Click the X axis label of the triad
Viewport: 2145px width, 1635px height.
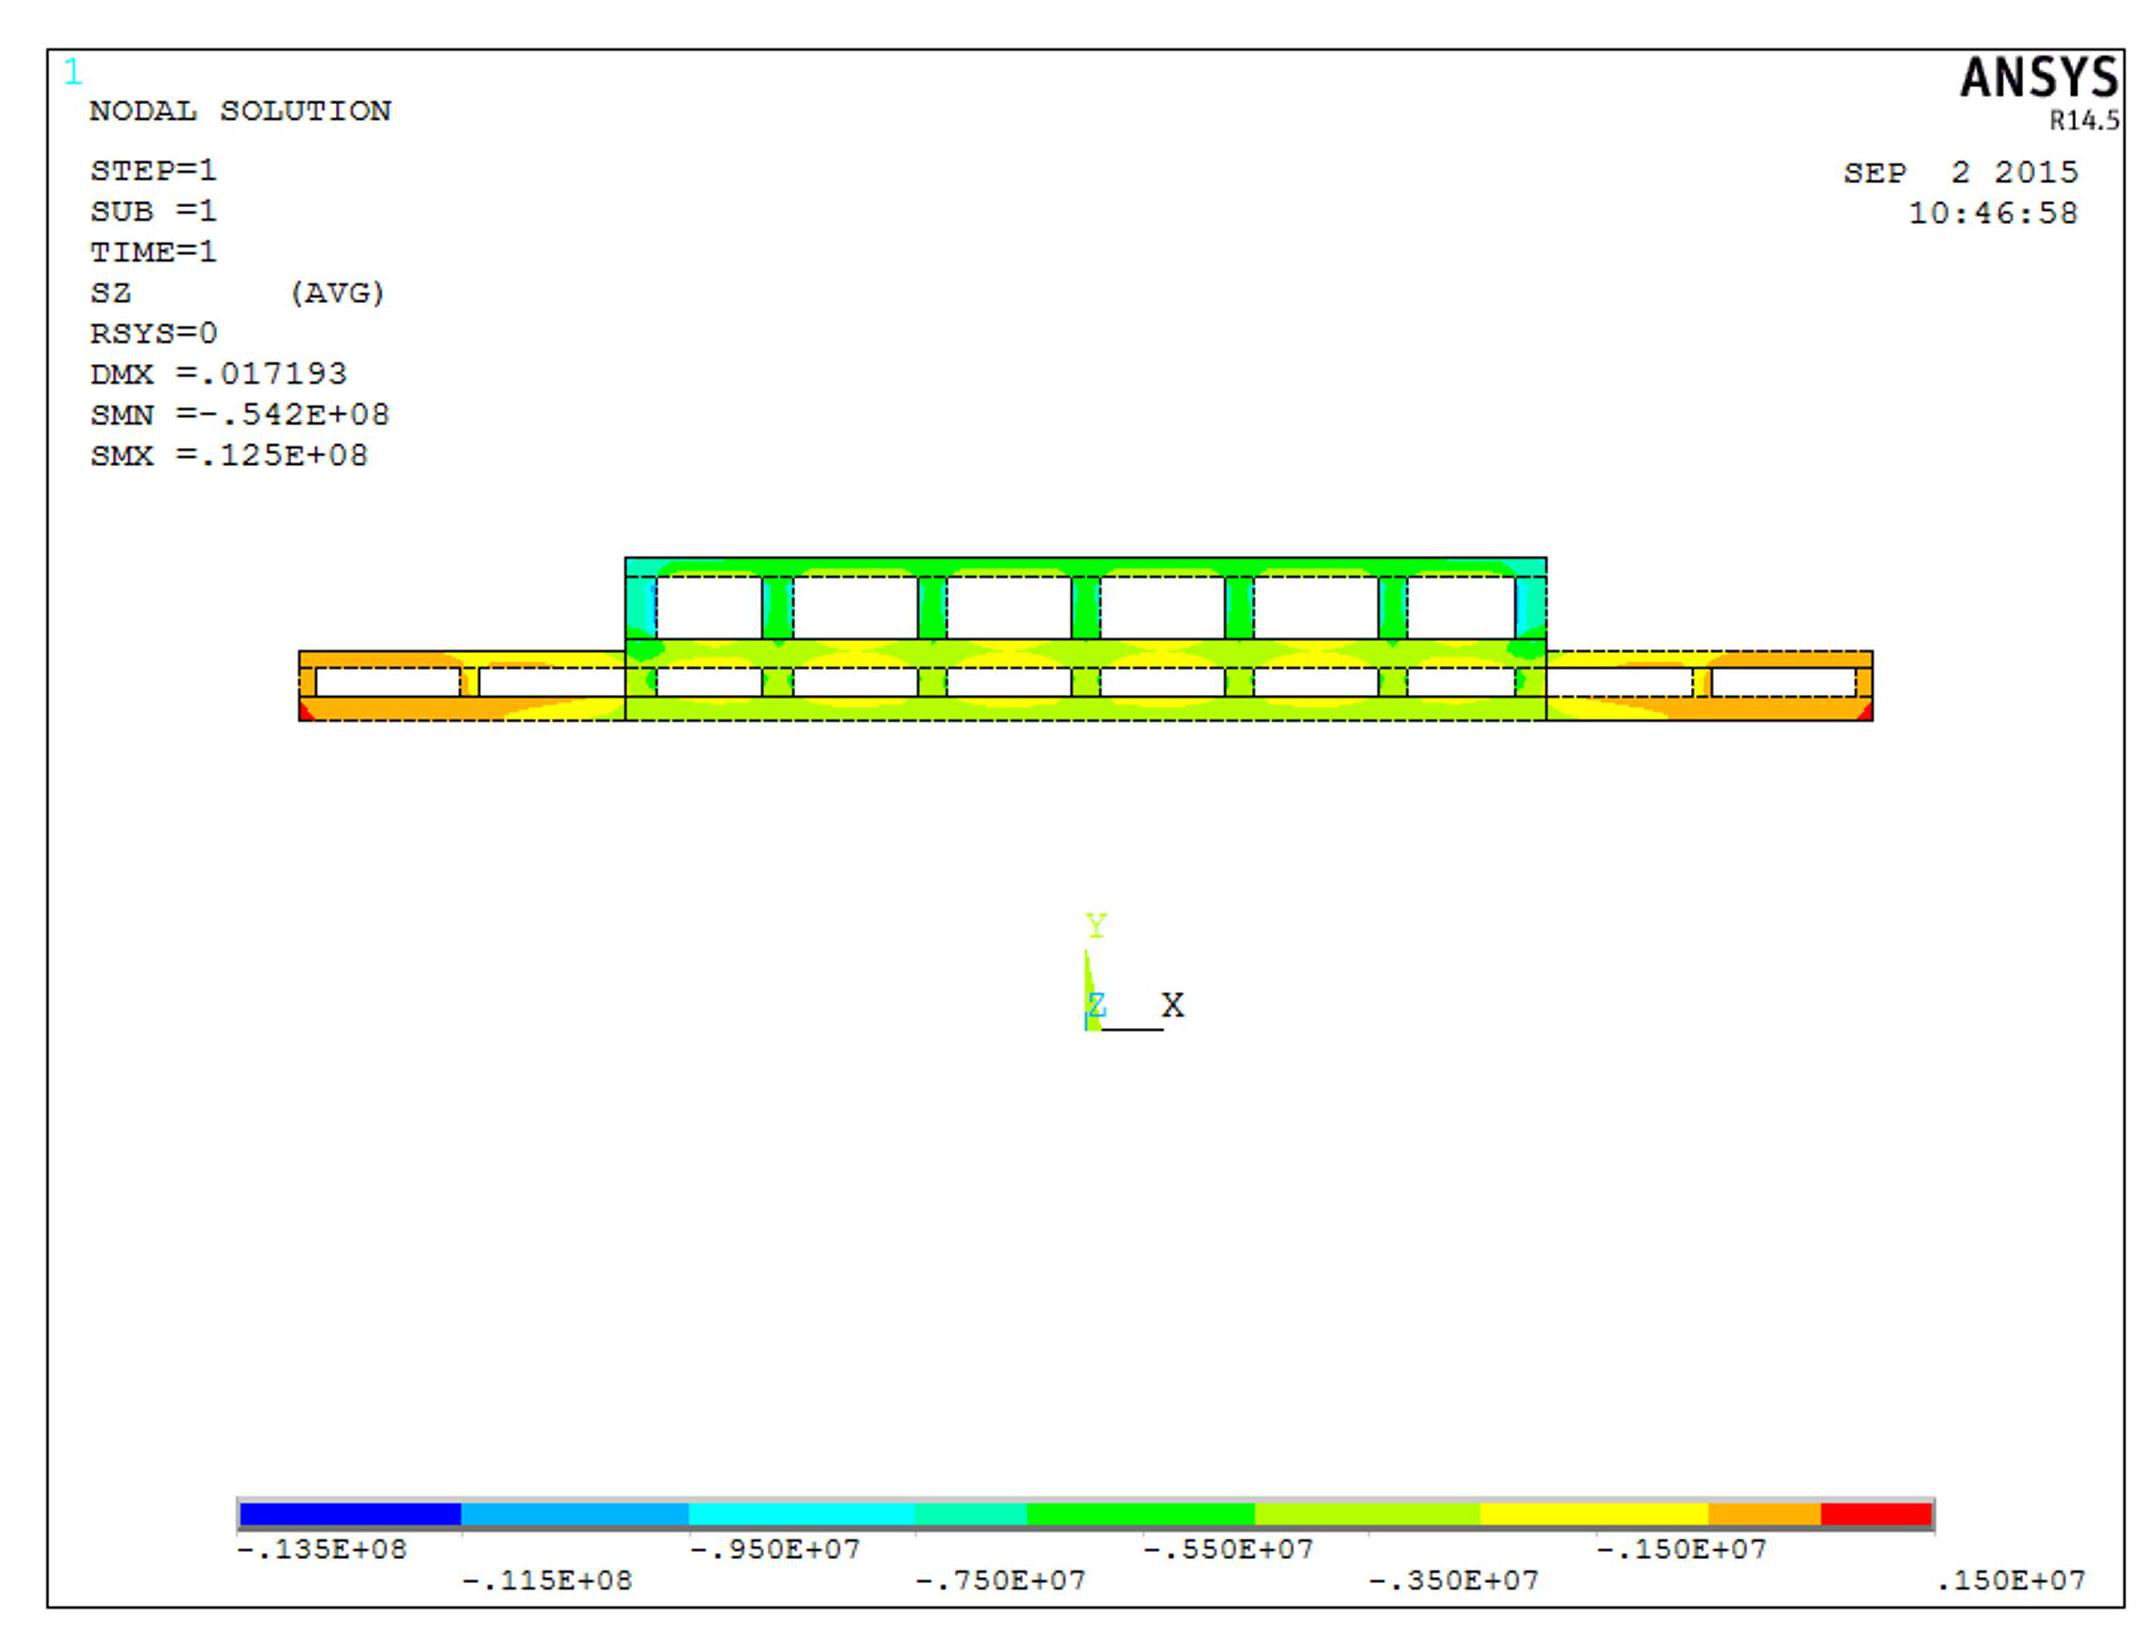(1173, 1004)
